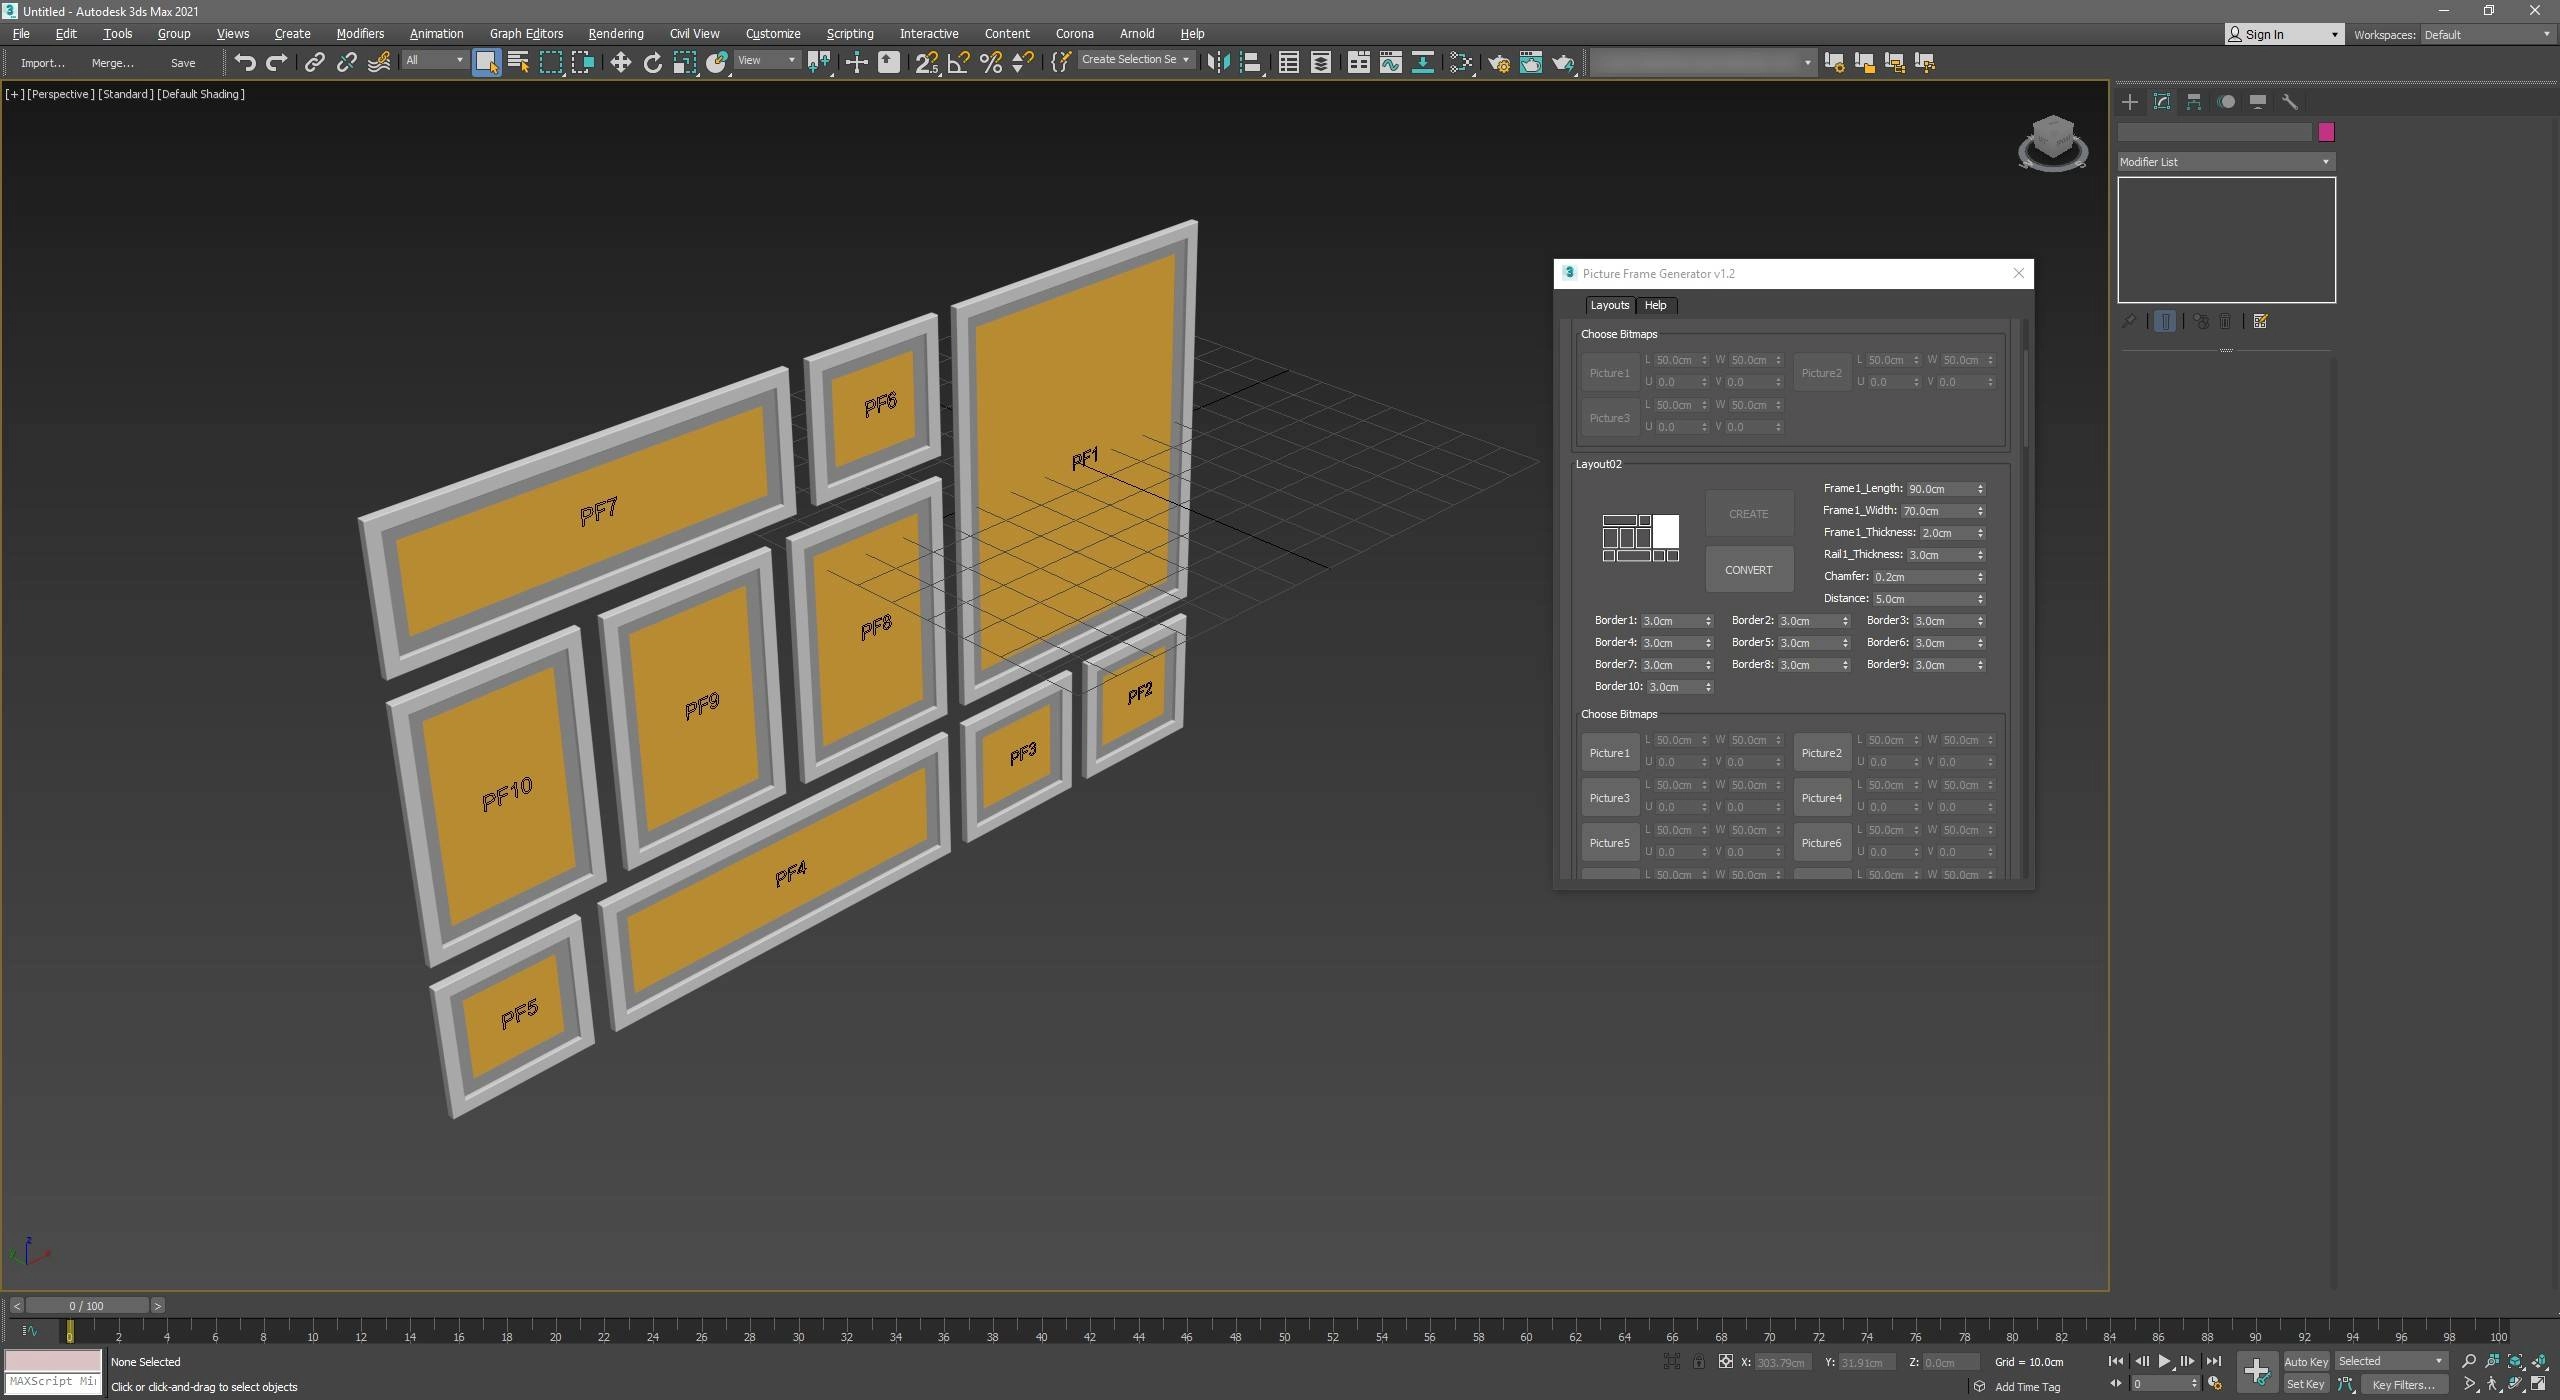Screen dimensions: 2560x1400
Task: Select the Rotate tool
Action: coord(653,62)
